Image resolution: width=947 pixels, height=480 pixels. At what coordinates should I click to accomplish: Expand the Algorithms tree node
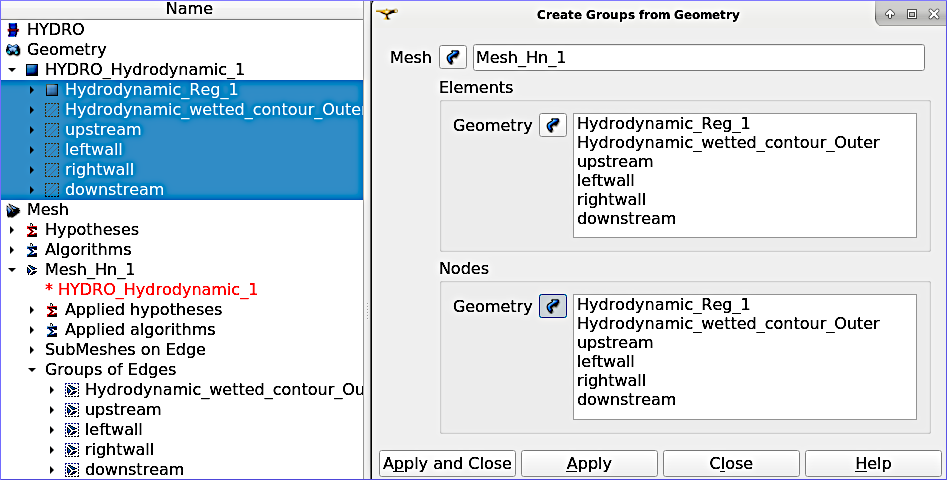point(12,250)
